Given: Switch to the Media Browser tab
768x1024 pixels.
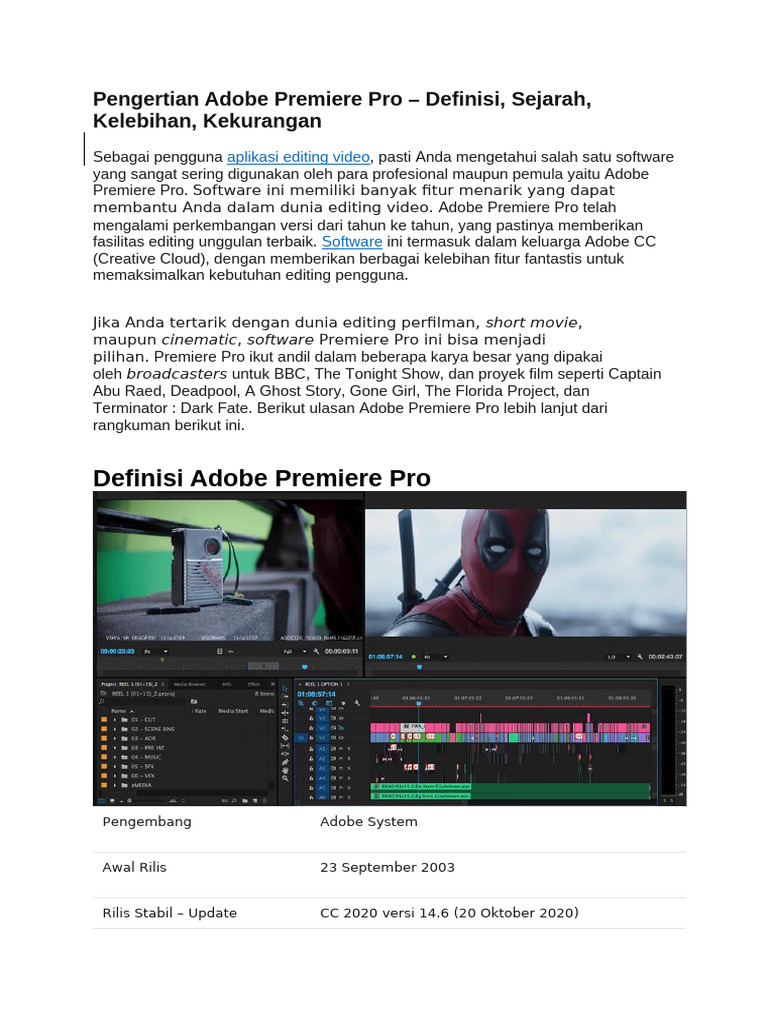Looking at the screenshot, I should [190, 684].
